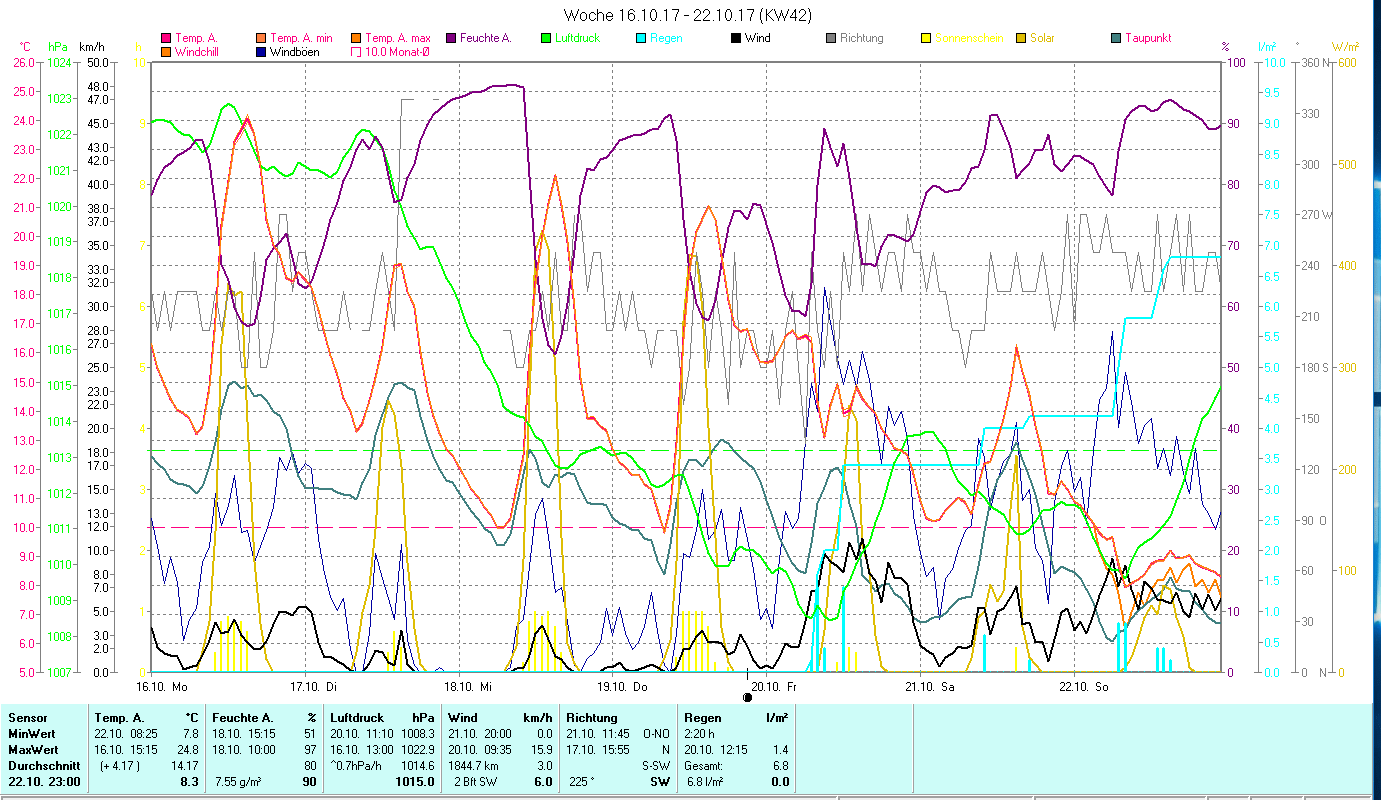1381x800 pixels.
Task: Select the 'Windchill' legend label
Action: click(197, 52)
